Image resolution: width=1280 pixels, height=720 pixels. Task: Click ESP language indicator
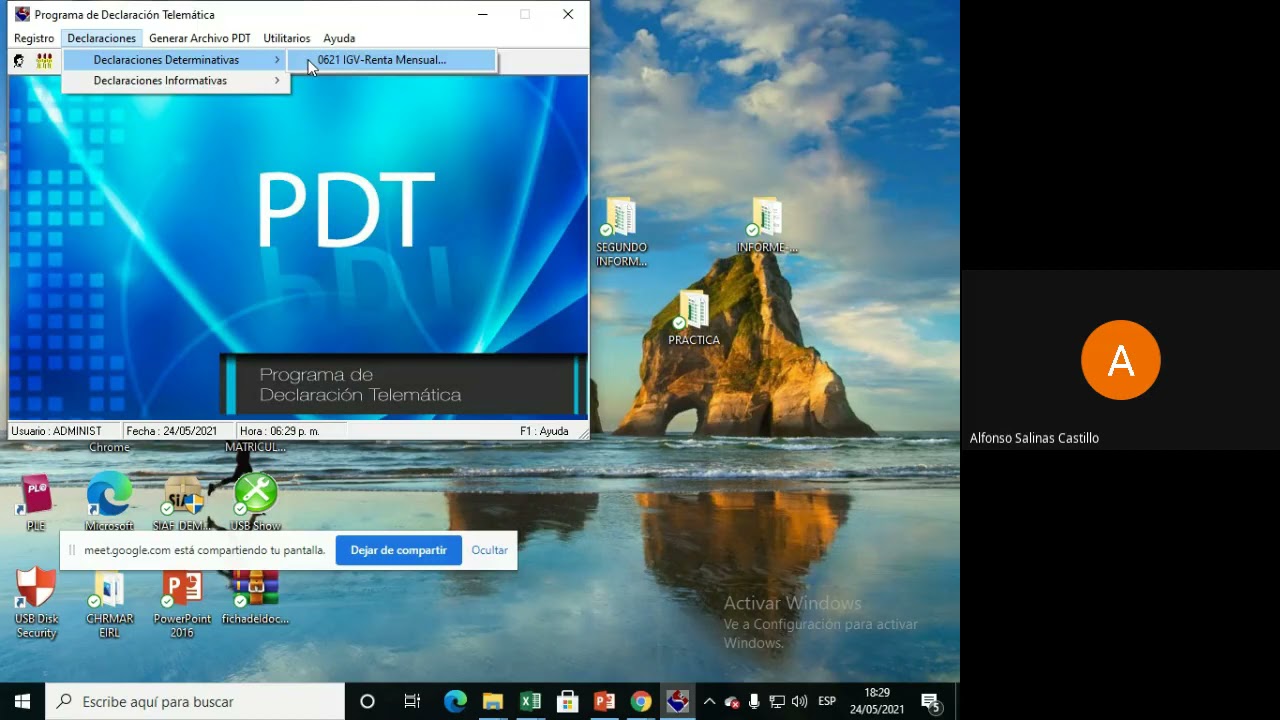(827, 702)
